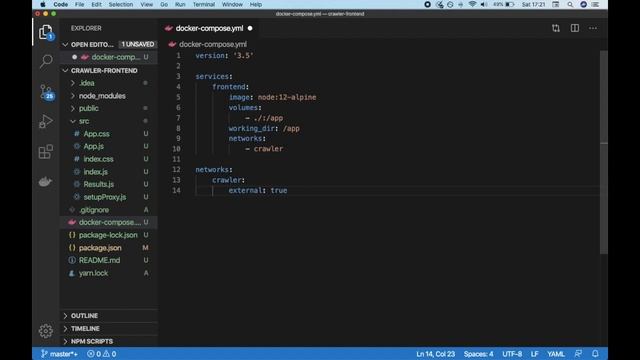
Task: Open the View menu
Action: point(147,4)
